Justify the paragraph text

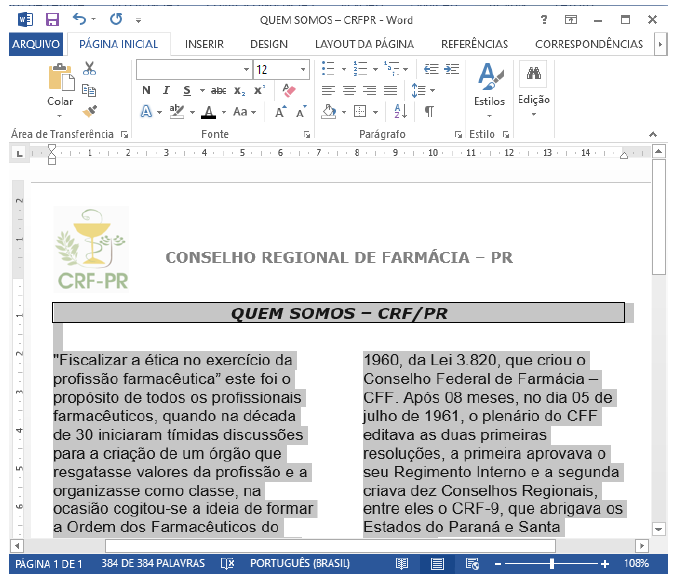tap(391, 91)
